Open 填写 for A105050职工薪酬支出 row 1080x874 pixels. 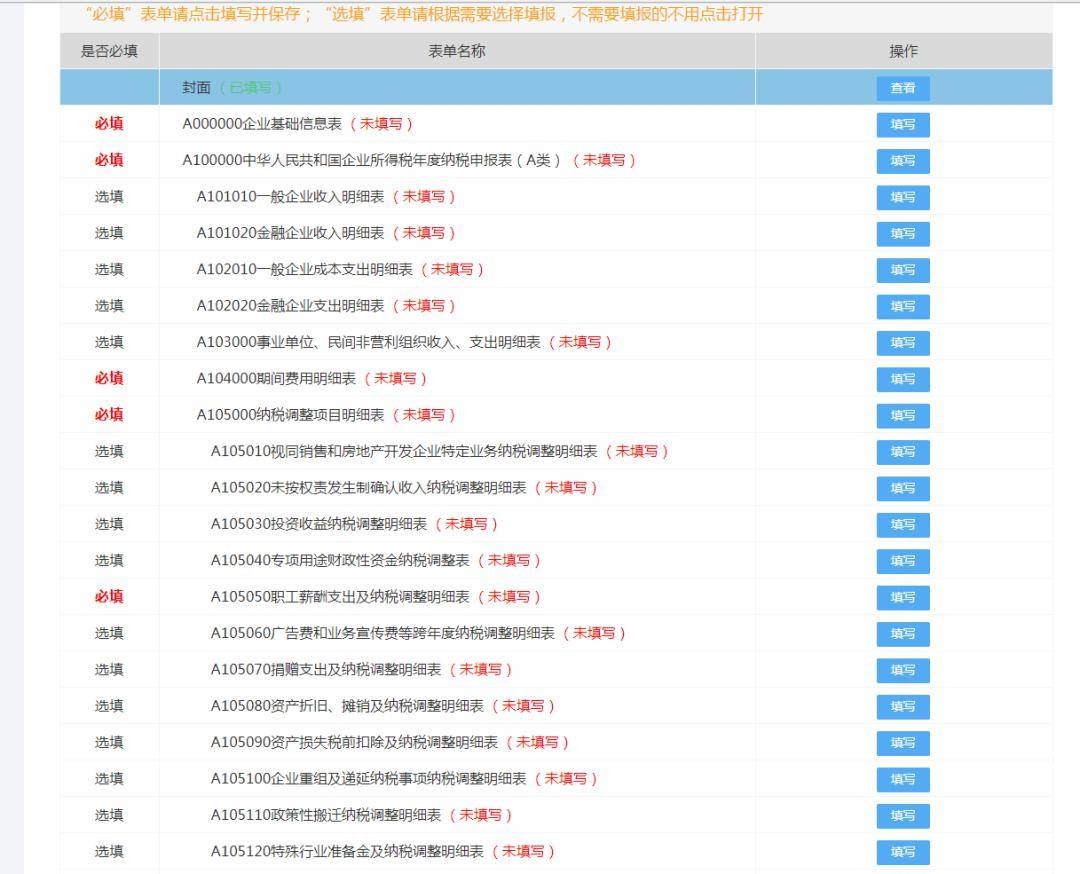[903, 597]
